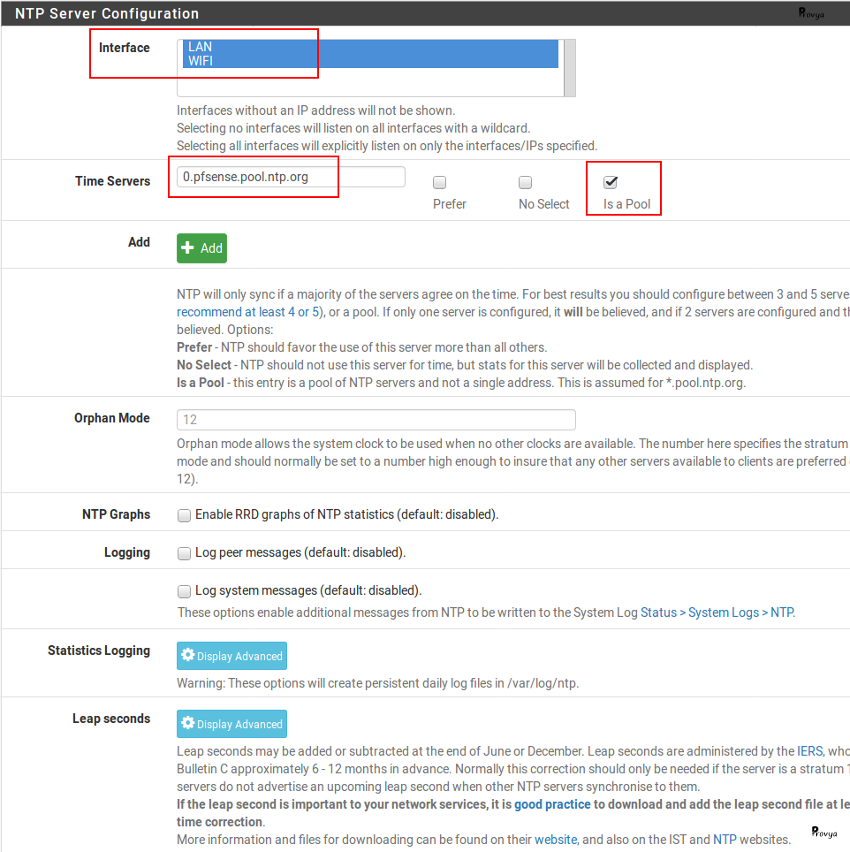Open the 'website' link for leap files

555,840
